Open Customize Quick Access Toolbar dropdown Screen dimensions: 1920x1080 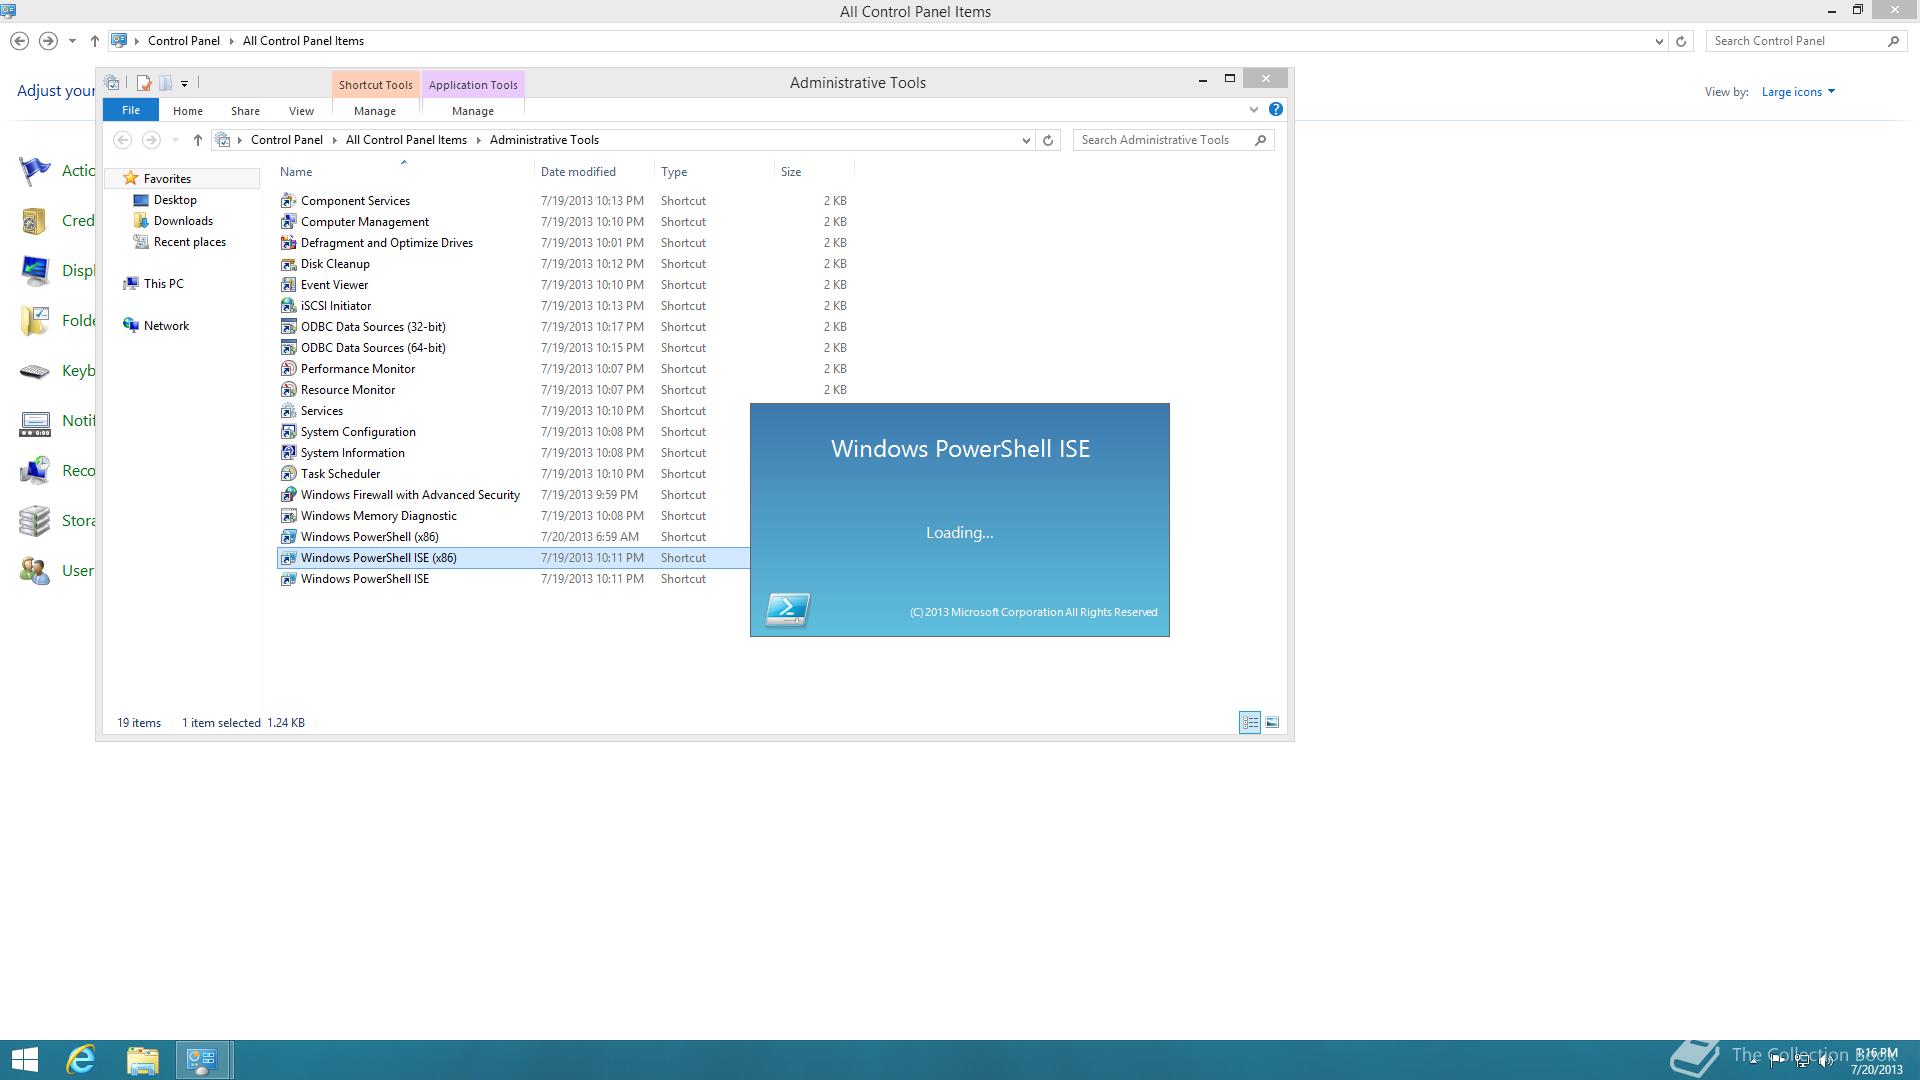[x=185, y=84]
